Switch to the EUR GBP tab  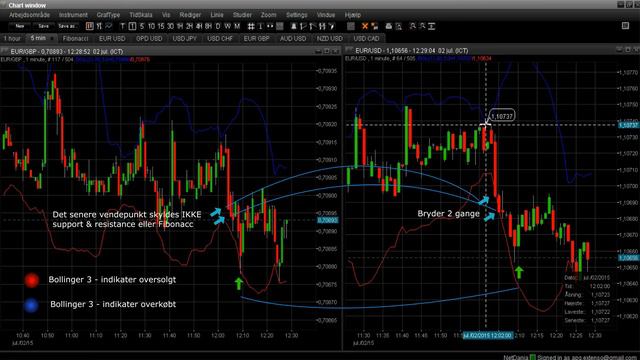(x=256, y=38)
